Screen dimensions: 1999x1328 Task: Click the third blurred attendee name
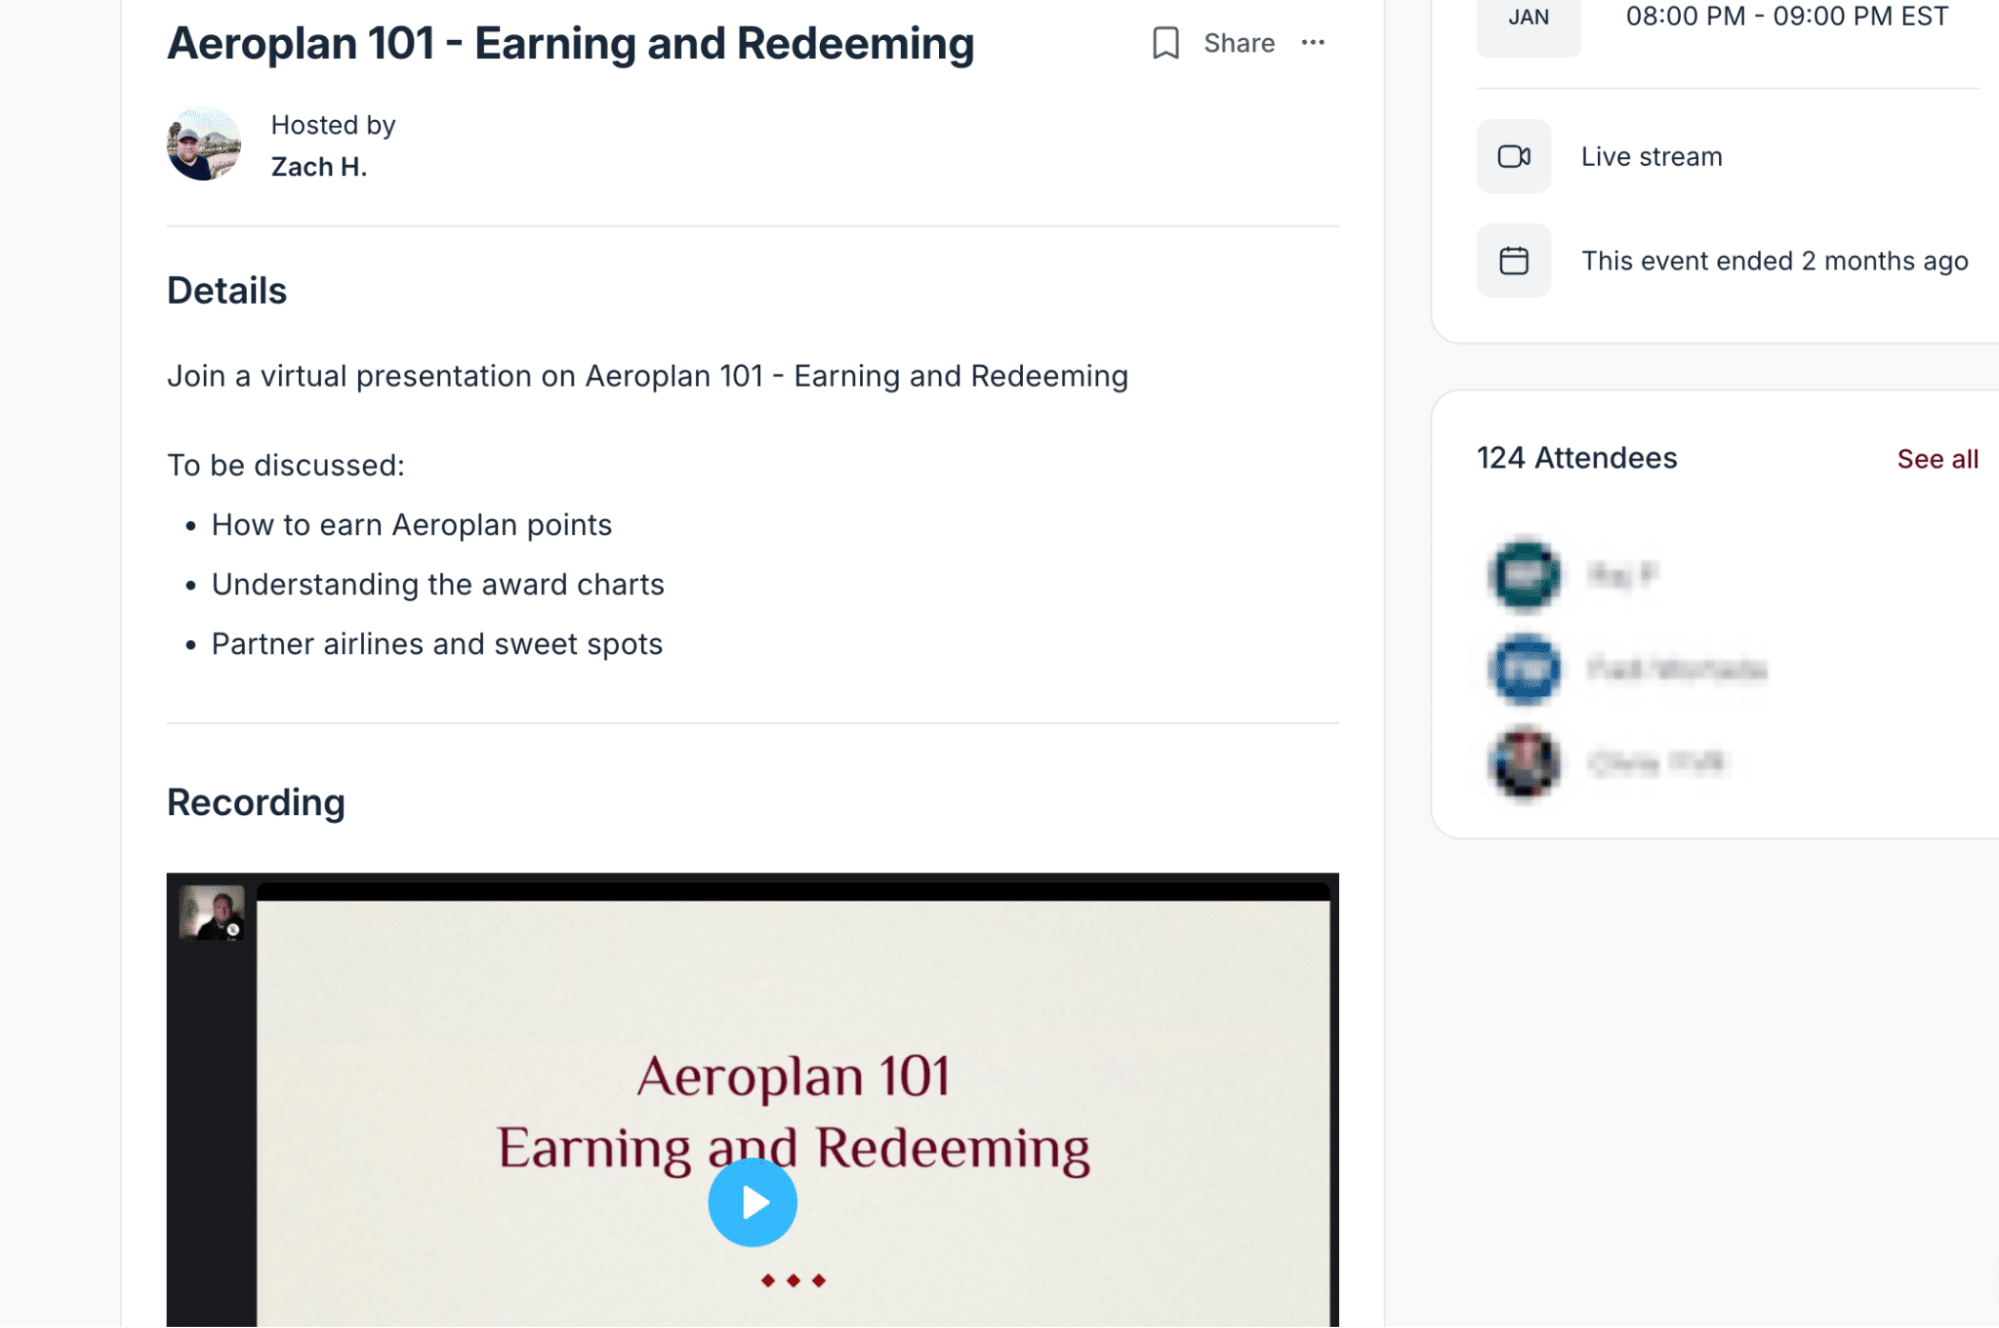click(x=1656, y=763)
